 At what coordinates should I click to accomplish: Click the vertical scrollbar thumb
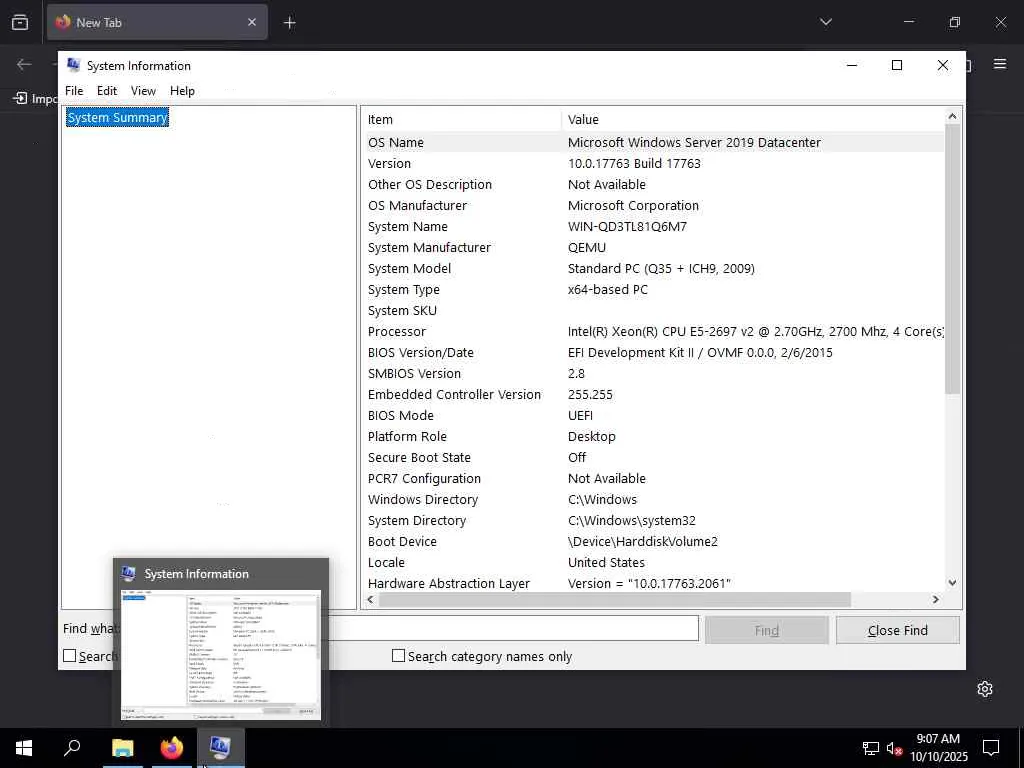pyautogui.click(x=952, y=259)
